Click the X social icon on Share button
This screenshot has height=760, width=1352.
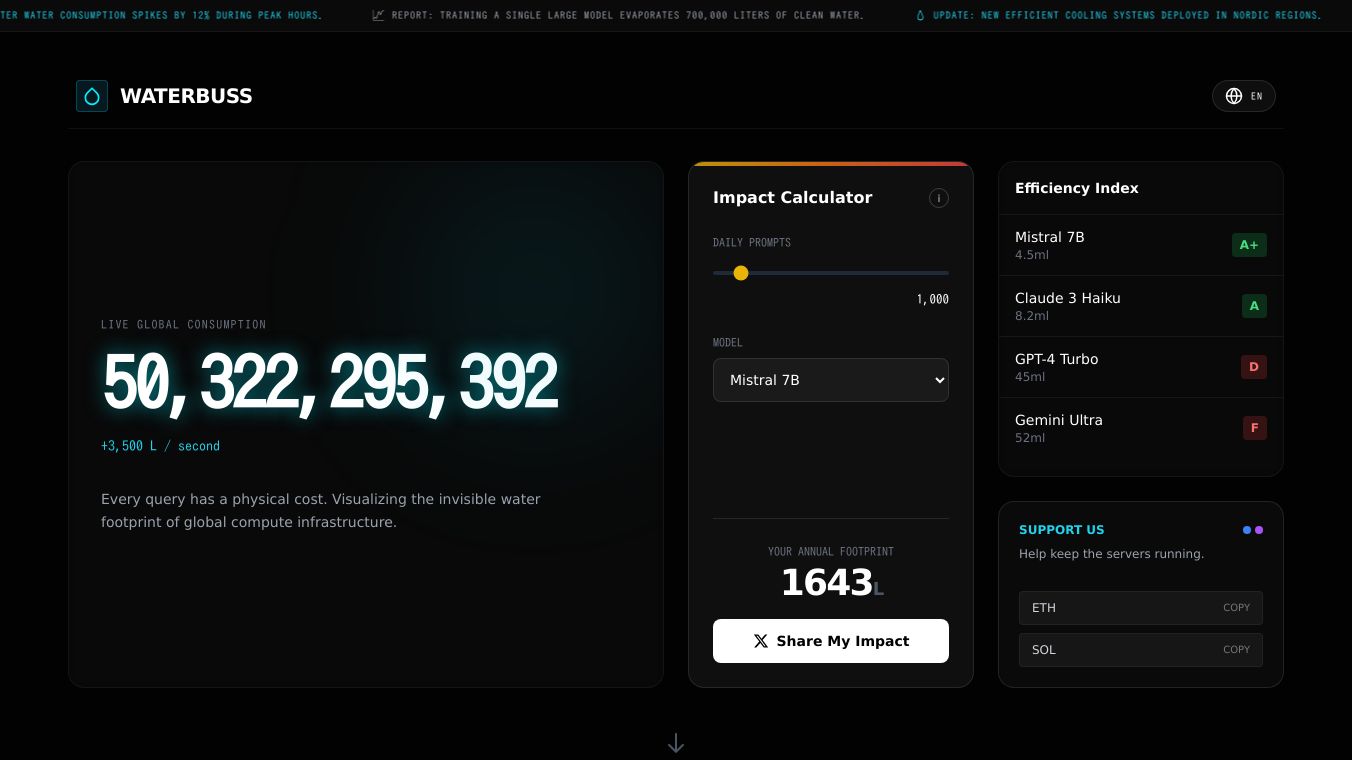pos(761,641)
